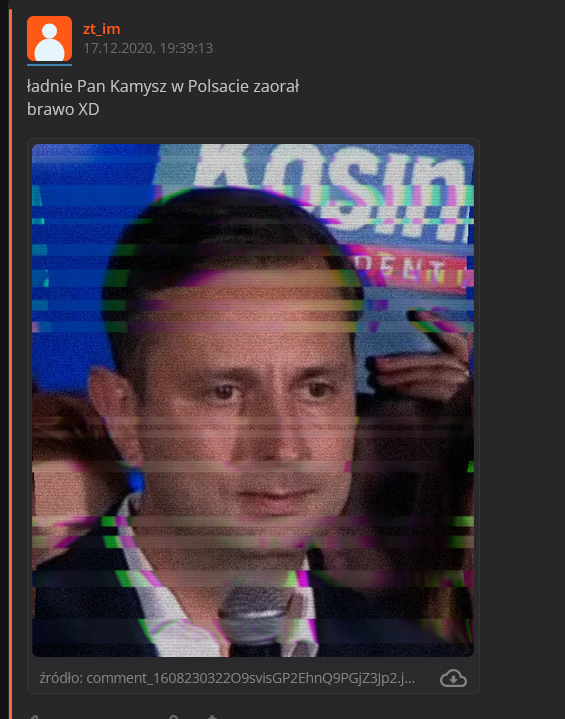Click the blue status underline beneath the avatar
This screenshot has height=719, width=565.
49,65
